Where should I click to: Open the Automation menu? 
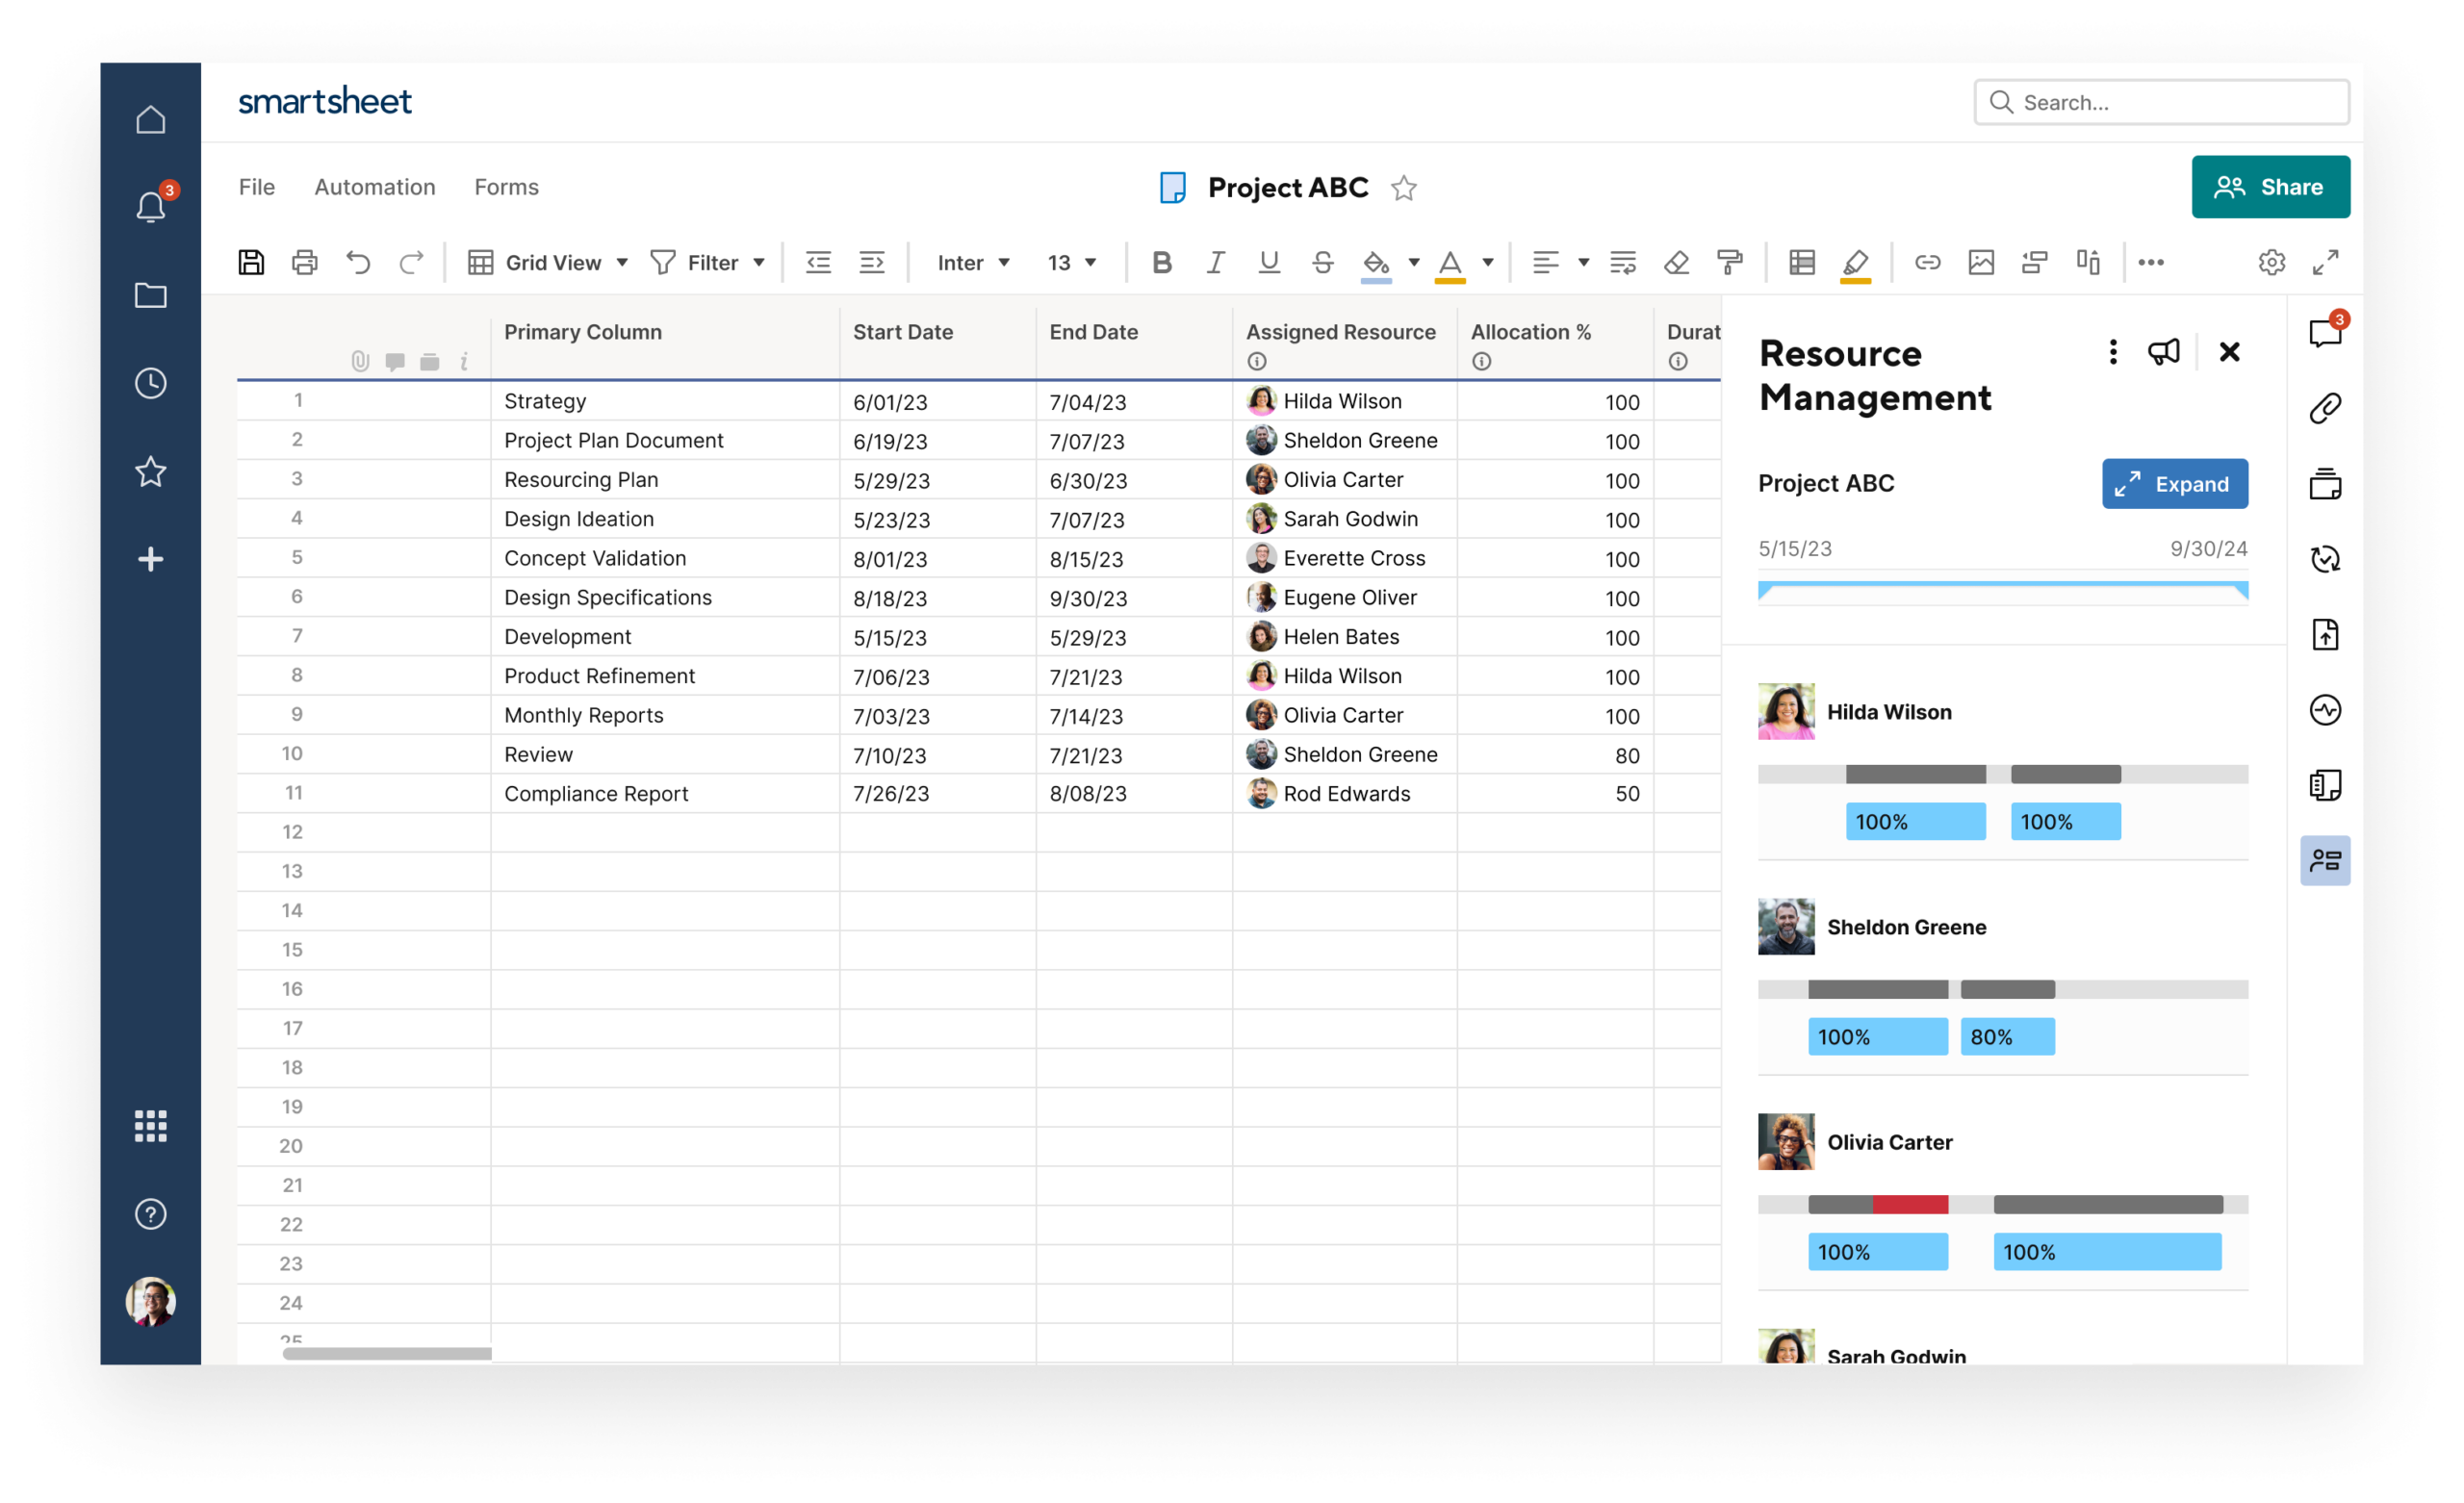pos(375,187)
